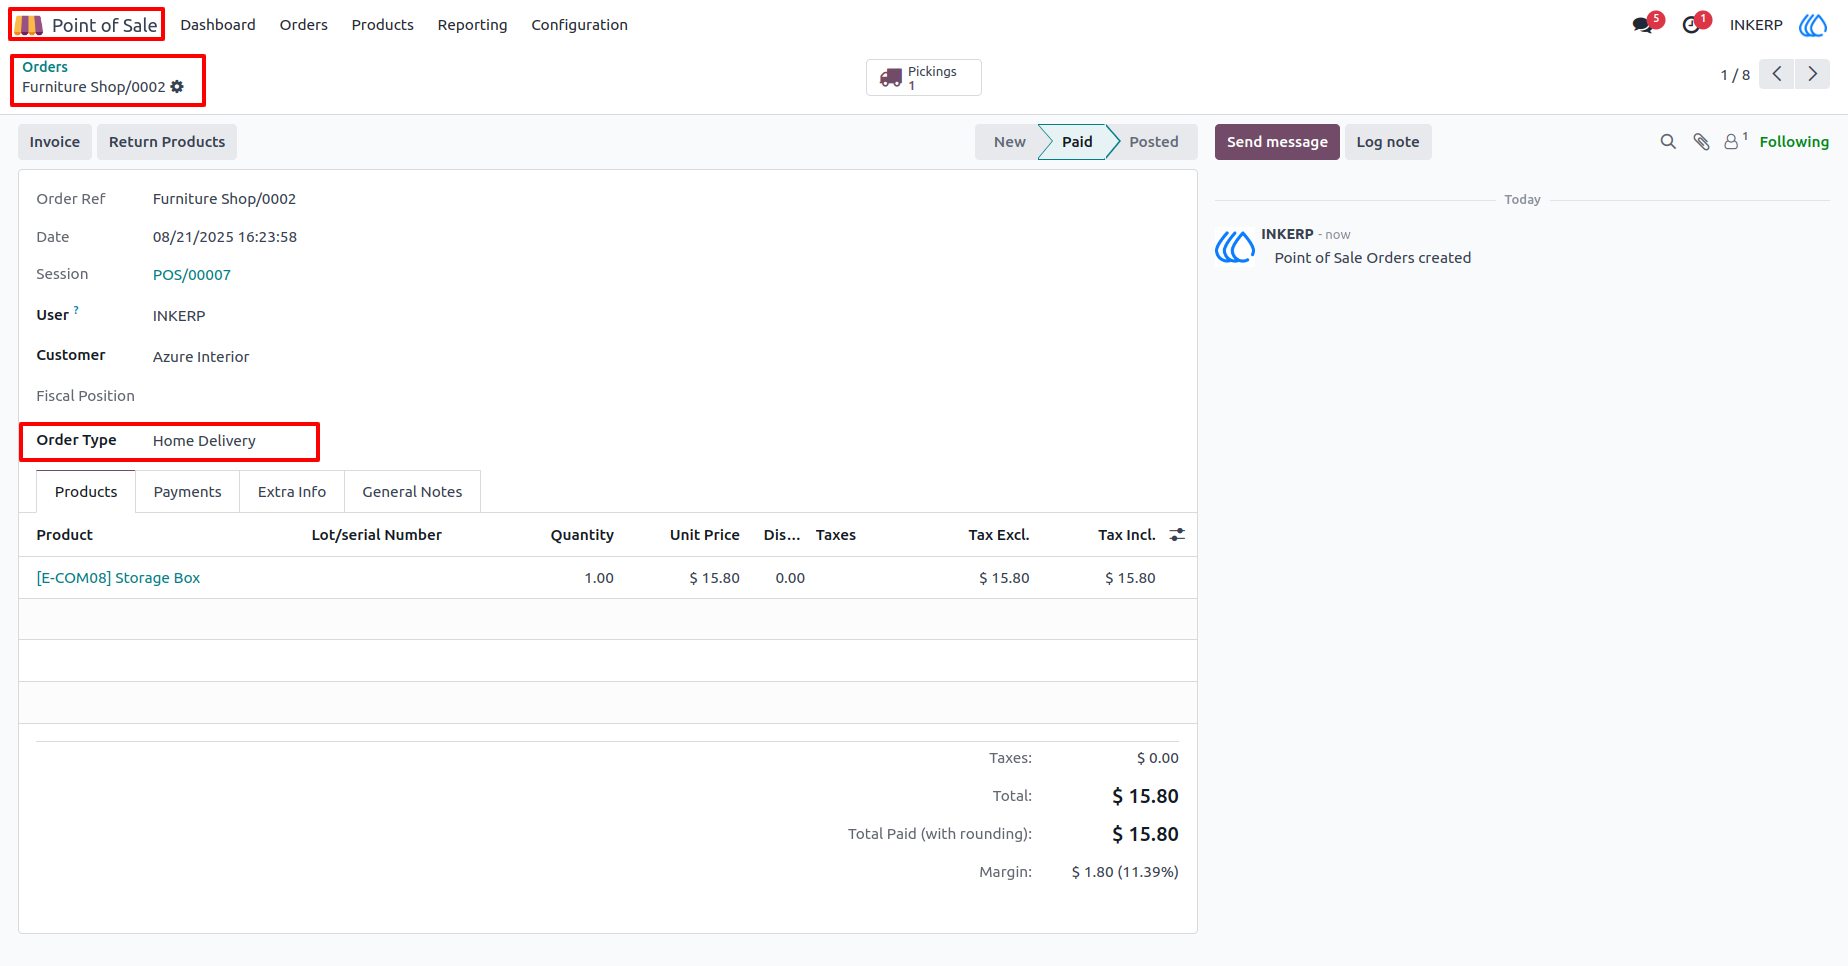Toggle the Following button

point(1794,142)
